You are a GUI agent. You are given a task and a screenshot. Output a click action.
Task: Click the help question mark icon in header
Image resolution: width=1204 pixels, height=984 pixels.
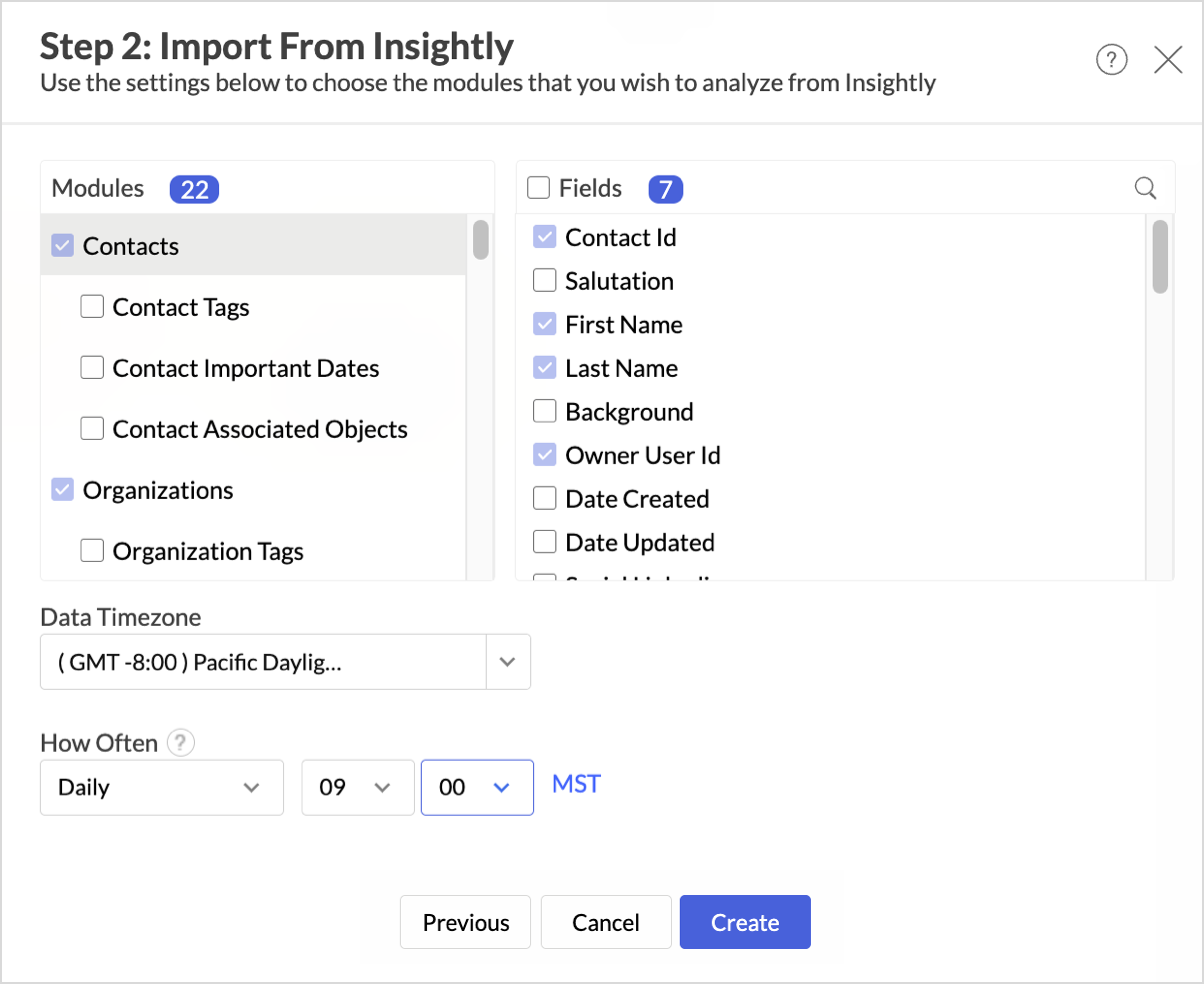pyautogui.click(x=1112, y=60)
